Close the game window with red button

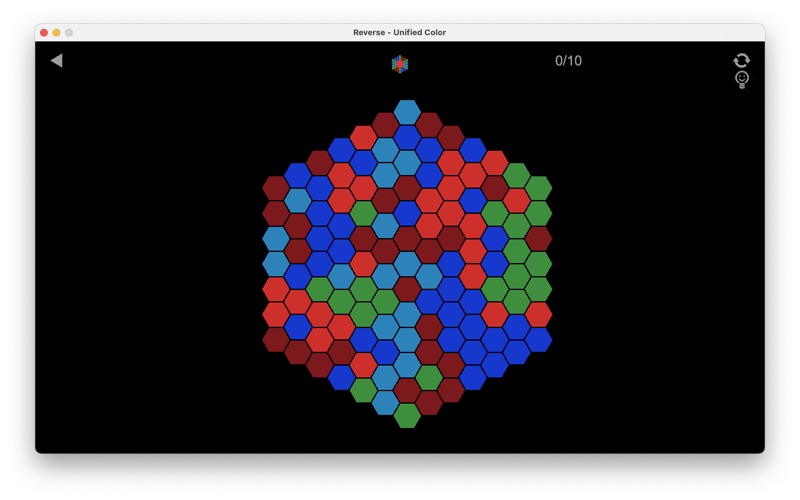(x=44, y=33)
